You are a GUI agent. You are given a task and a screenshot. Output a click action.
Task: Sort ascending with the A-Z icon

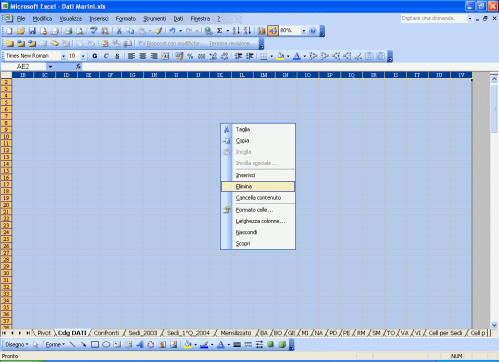tap(236, 31)
